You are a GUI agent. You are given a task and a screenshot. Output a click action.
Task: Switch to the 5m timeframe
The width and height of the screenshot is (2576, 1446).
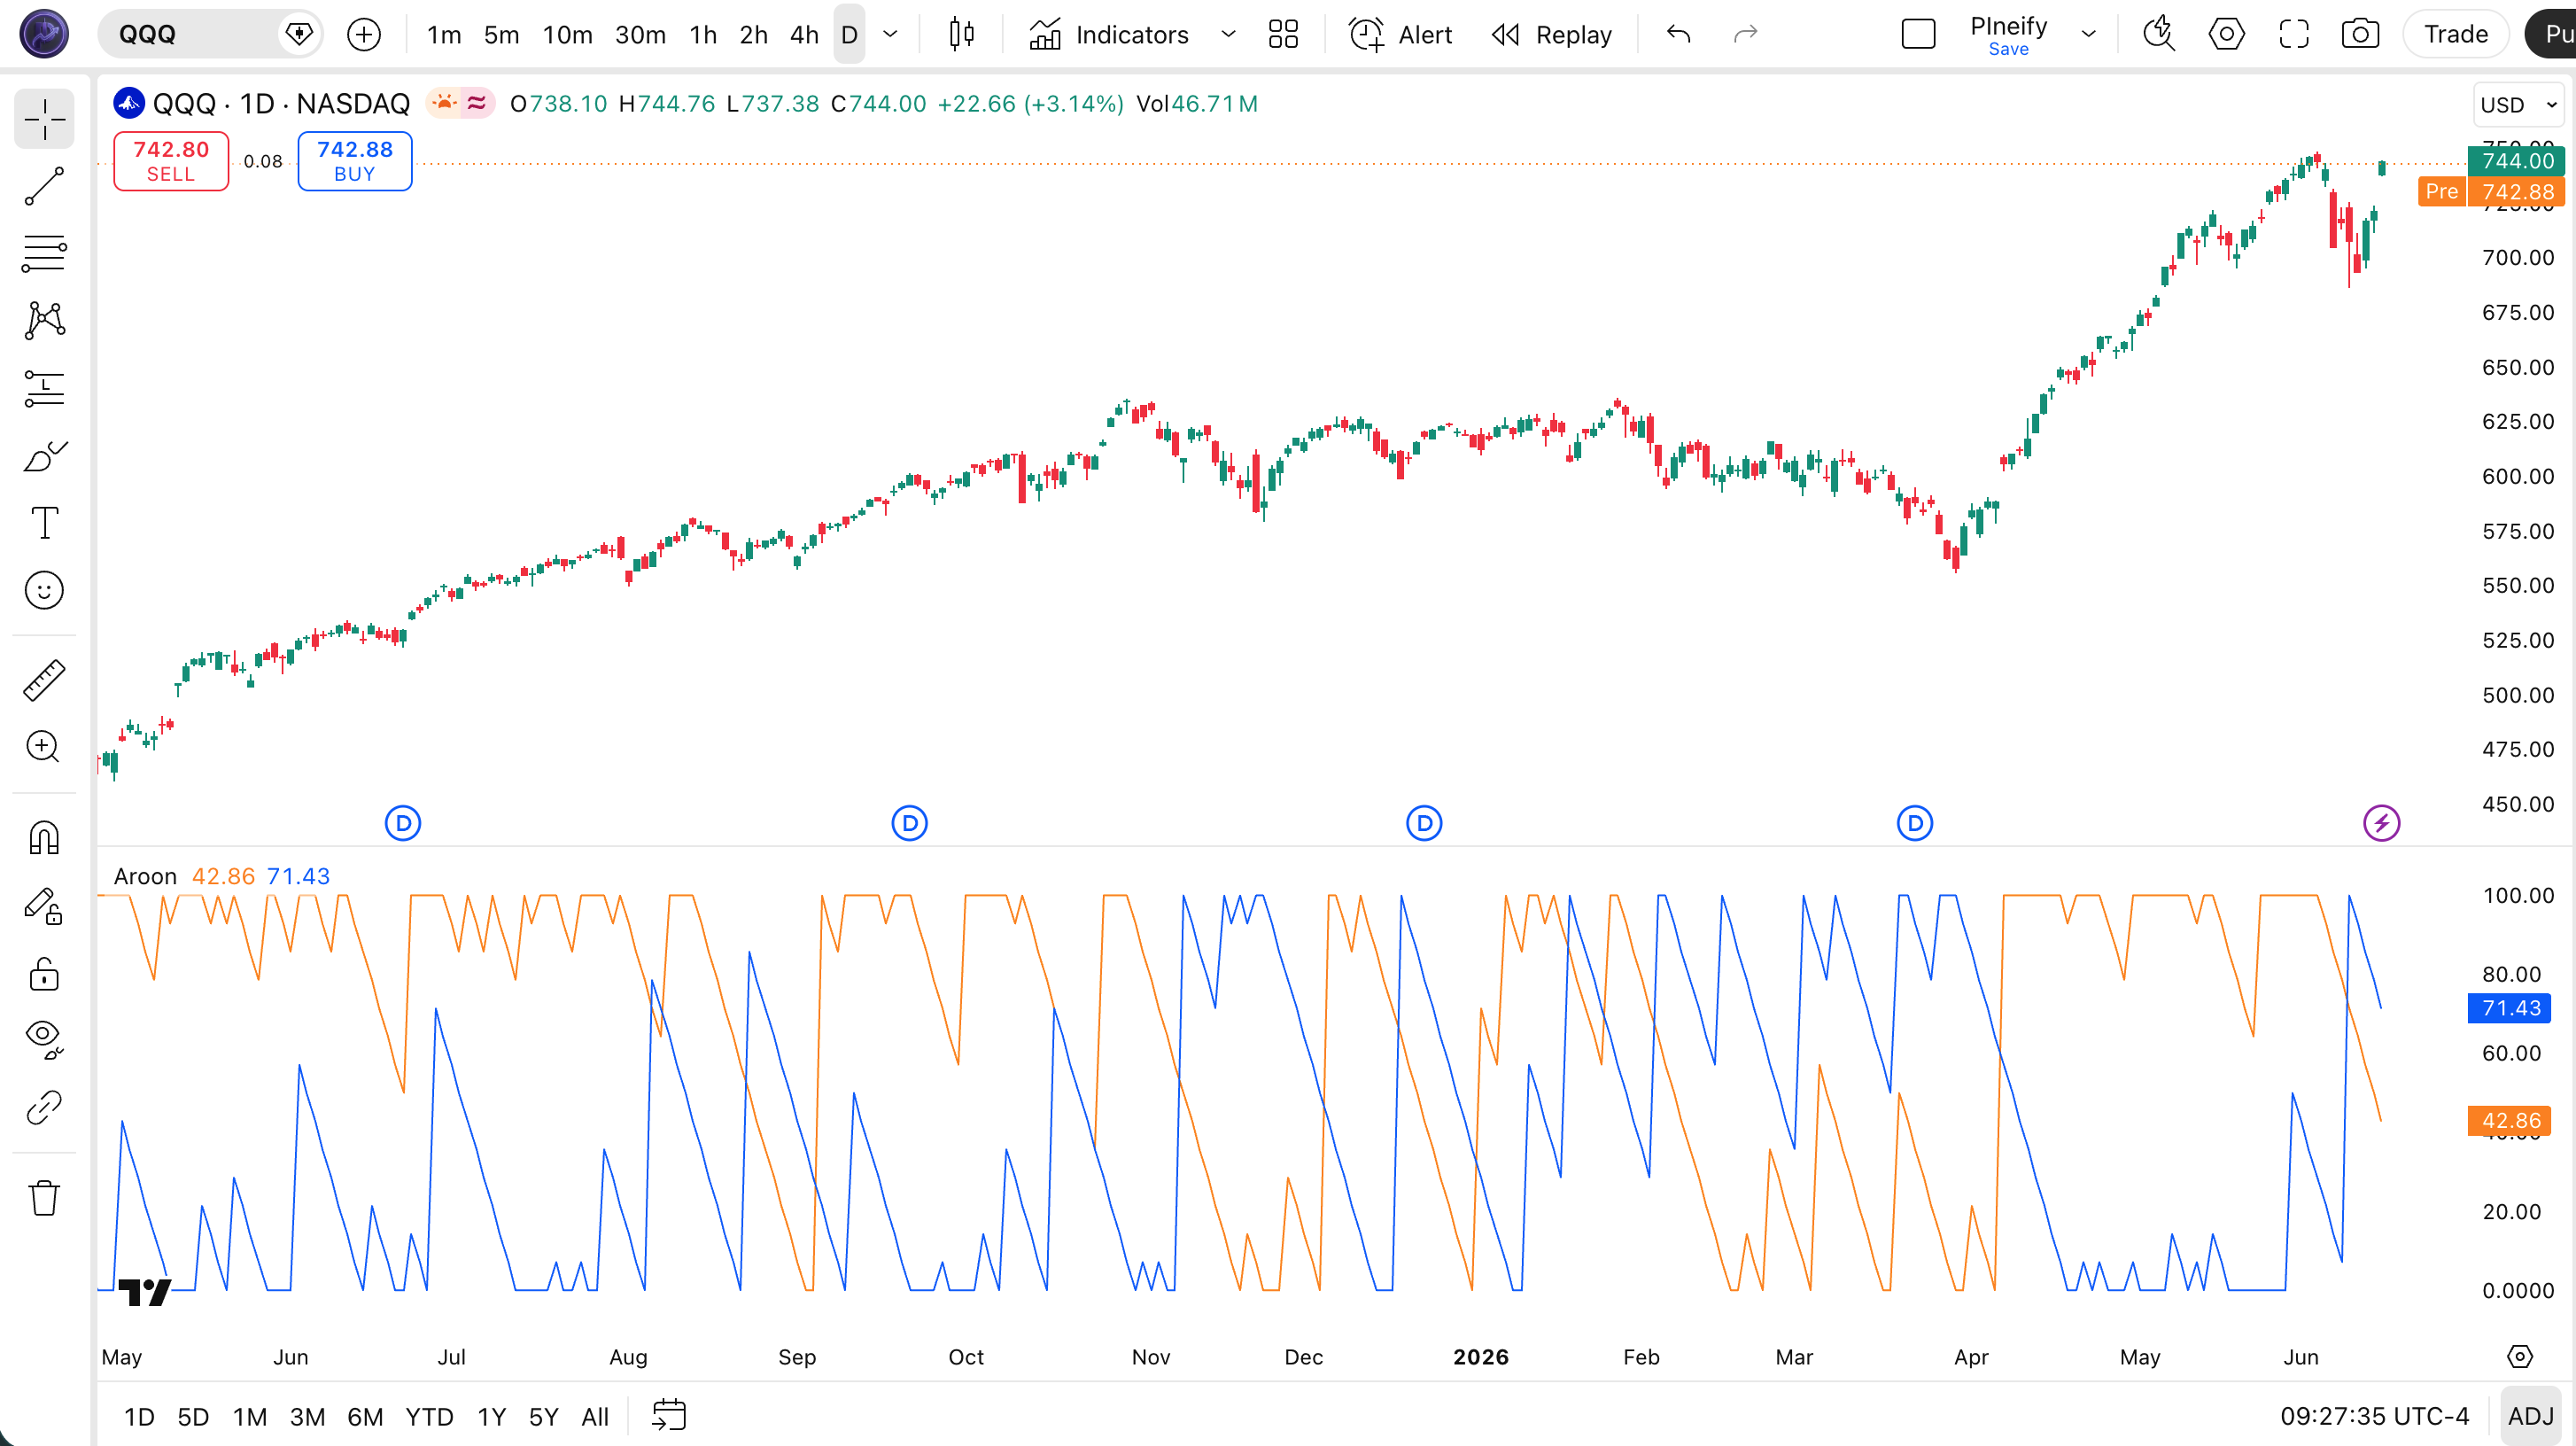502,35
